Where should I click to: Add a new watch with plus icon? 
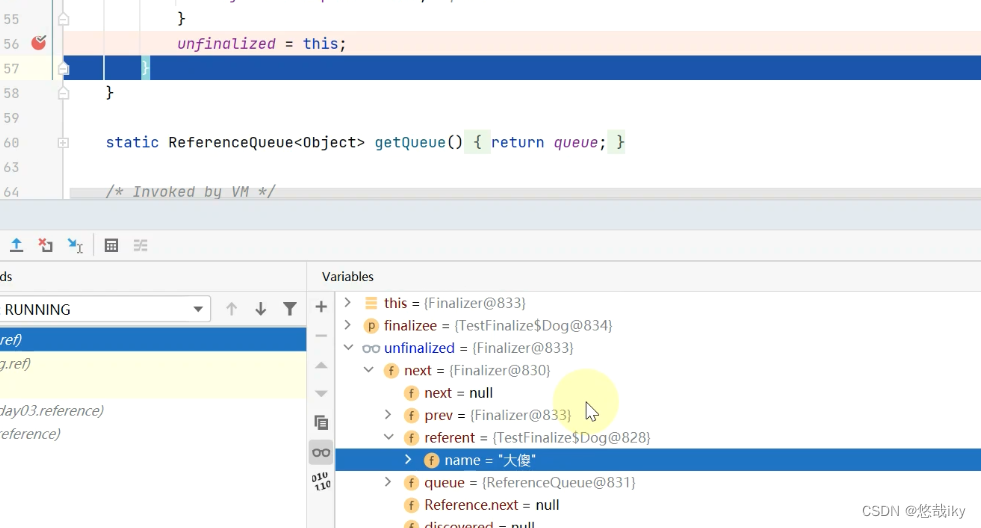click(x=321, y=307)
